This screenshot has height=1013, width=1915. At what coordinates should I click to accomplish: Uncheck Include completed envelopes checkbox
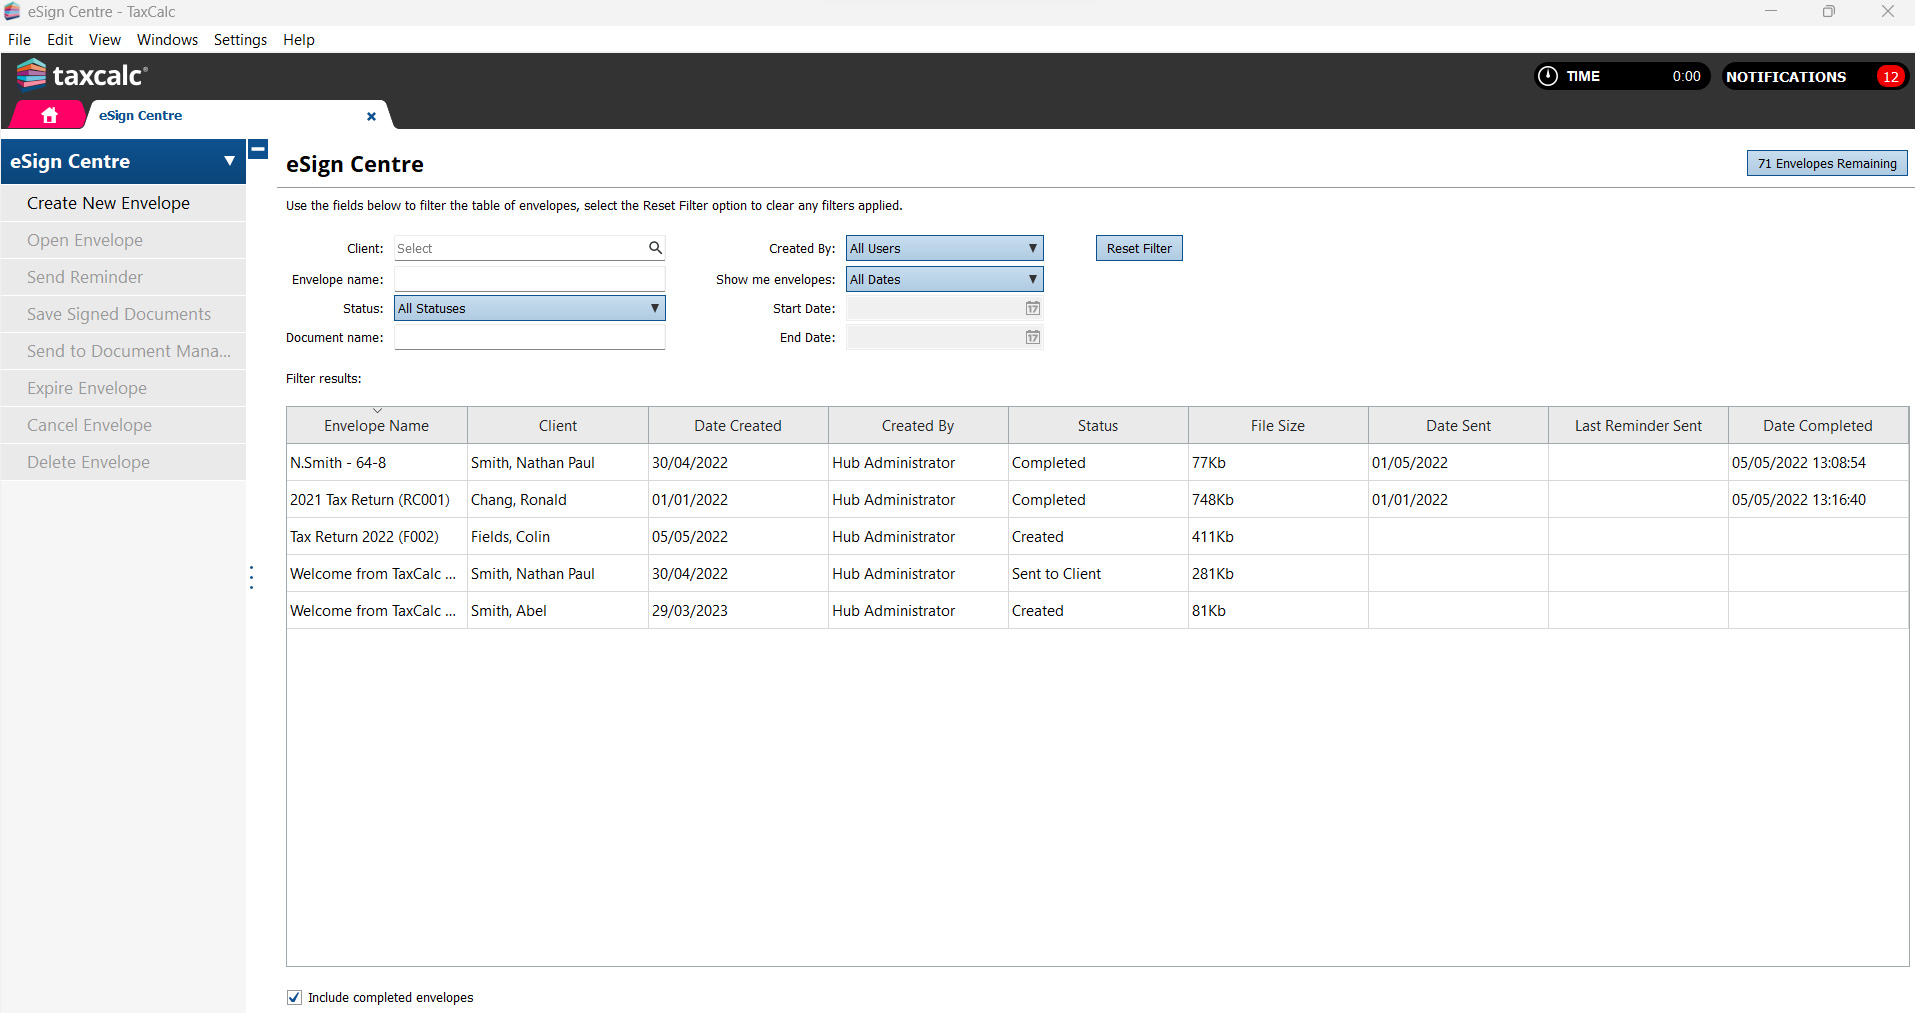point(294,997)
